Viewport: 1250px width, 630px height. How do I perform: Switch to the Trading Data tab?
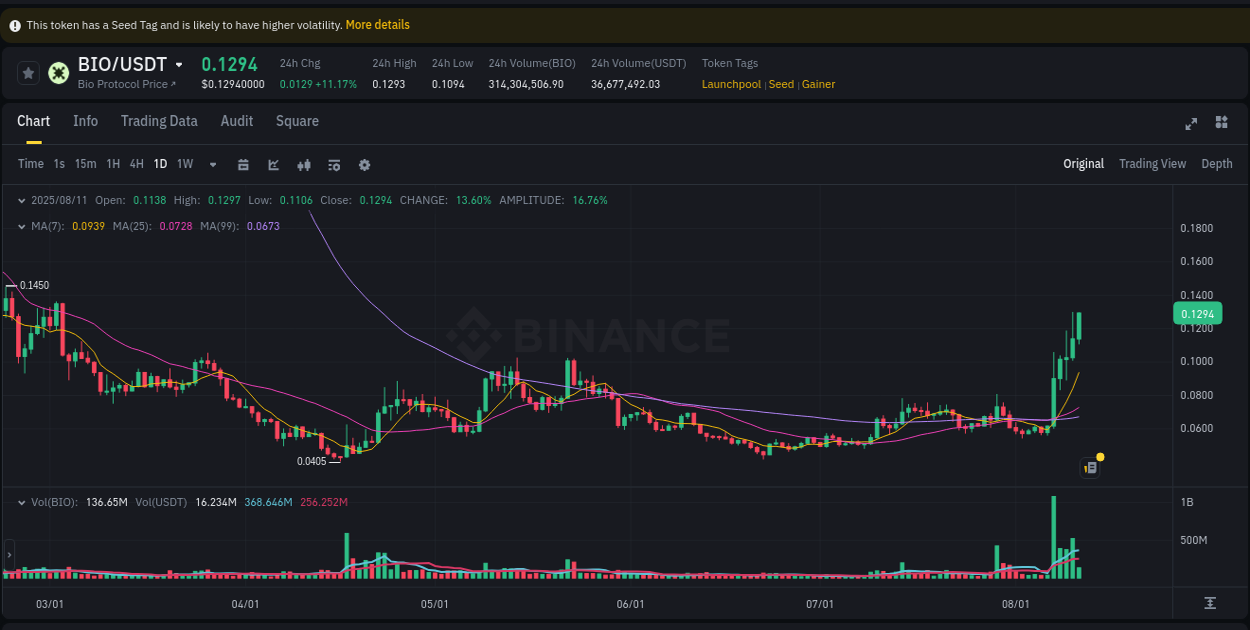pos(159,121)
